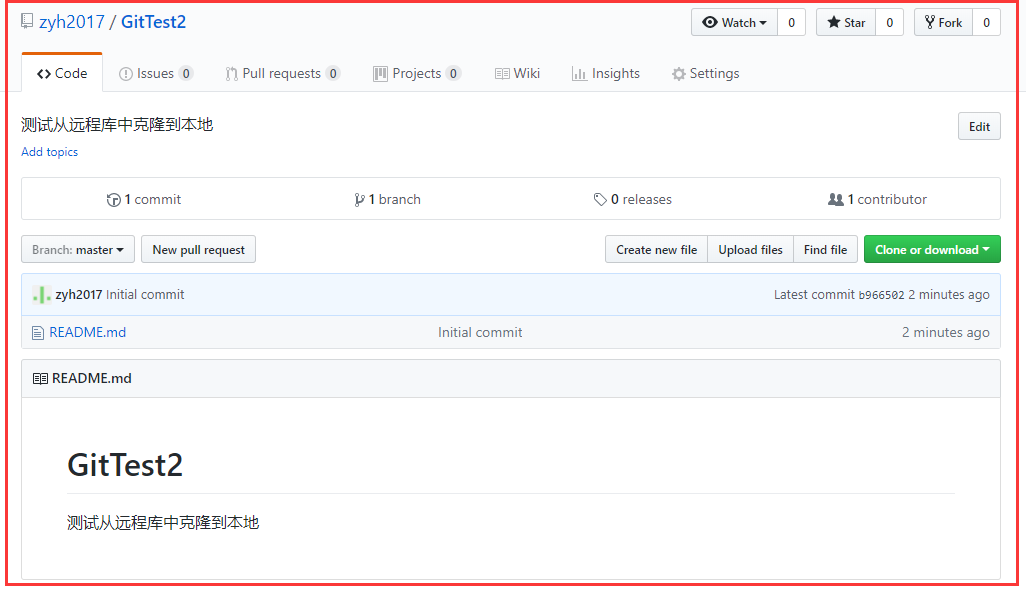Click the eye icon on Watch button
The width and height of the screenshot is (1026, 589).
710,22
